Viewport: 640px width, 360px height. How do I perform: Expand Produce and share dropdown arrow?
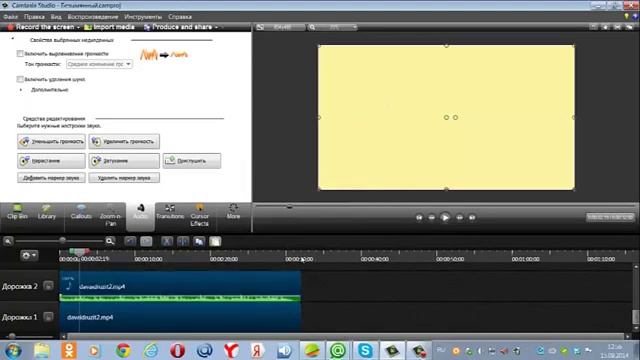(x=216, y=27)
